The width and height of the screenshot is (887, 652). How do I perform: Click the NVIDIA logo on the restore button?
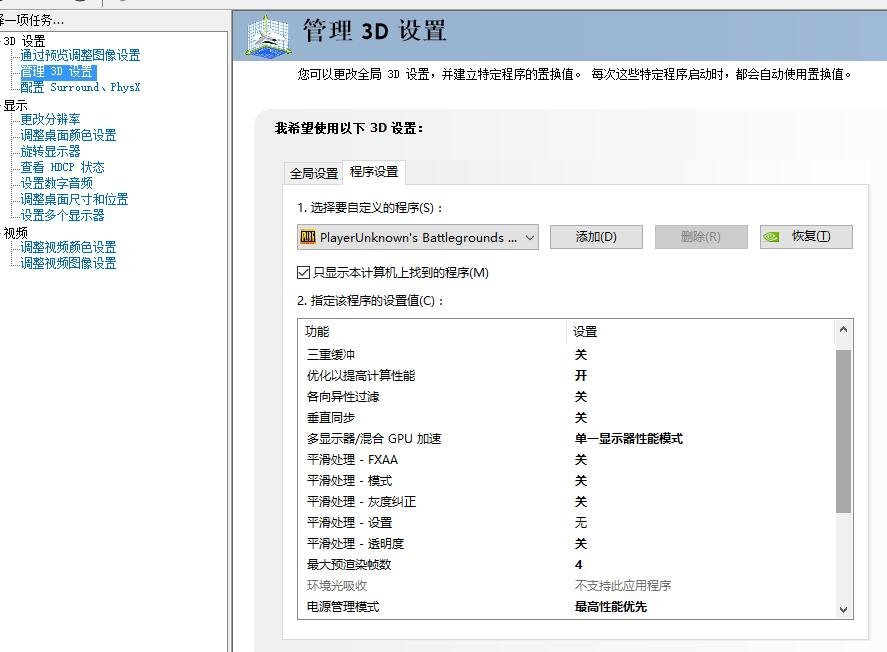point(772,237)
